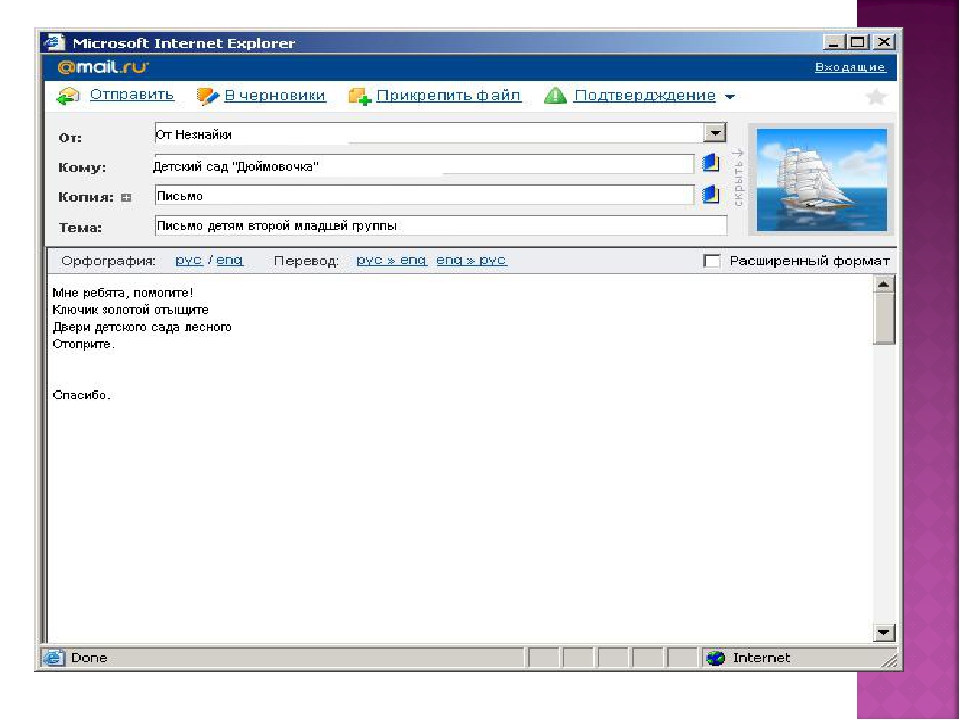
Task: Open the От sender dropdown
Action: [714, 133]
